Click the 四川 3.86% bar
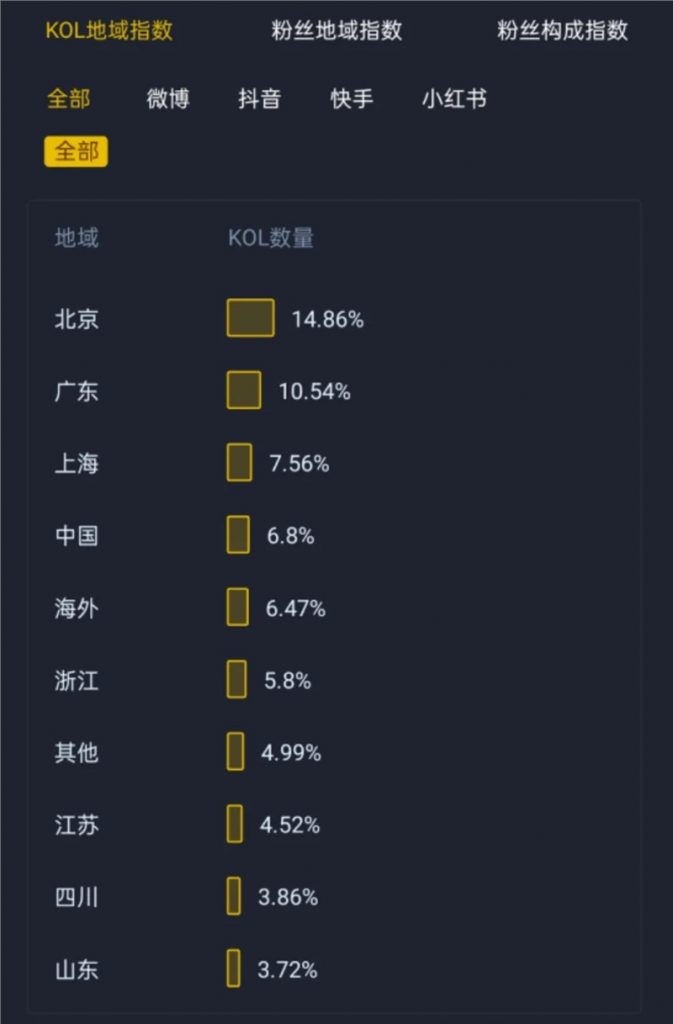This screenshot has height=1024, width=673. pos(234,897)
